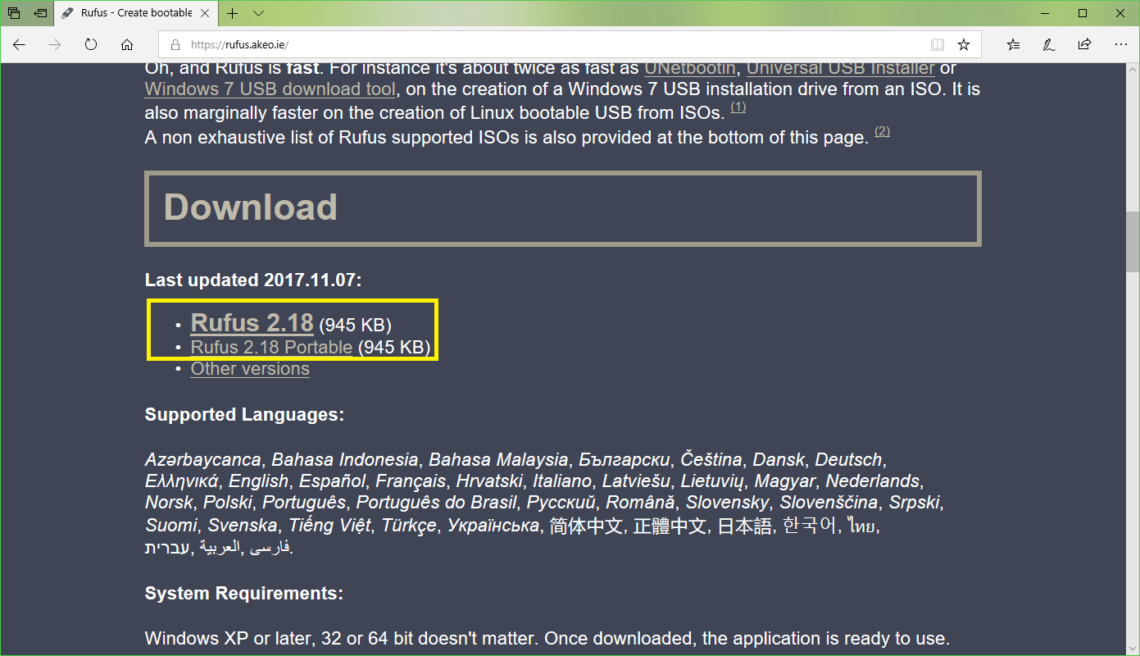The width and height of the screenshot is (1140, 656).
Task: Go back to the previous page
Action: 19,45
